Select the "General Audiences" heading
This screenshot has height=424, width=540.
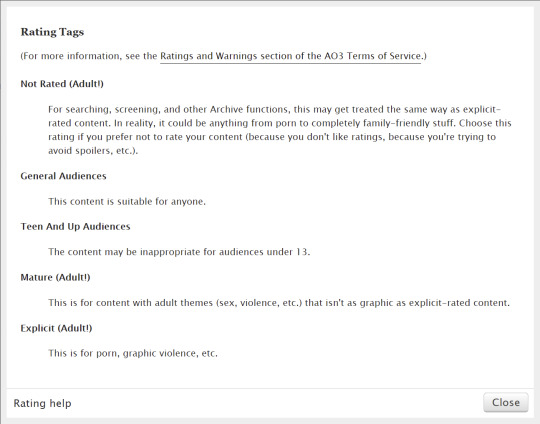pos(63,176)
